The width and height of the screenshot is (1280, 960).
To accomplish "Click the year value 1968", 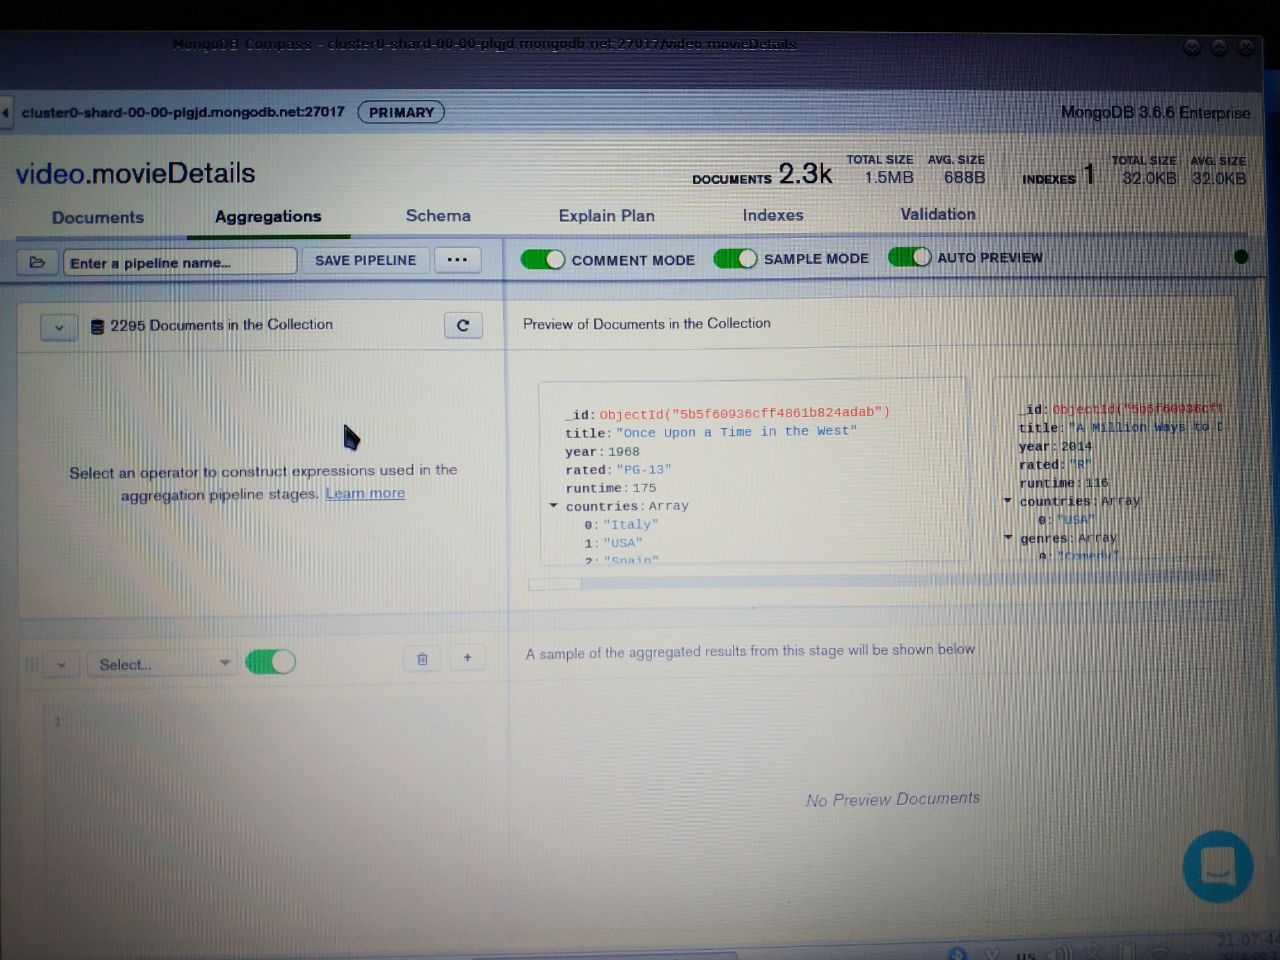I will (x=623, y=451).
